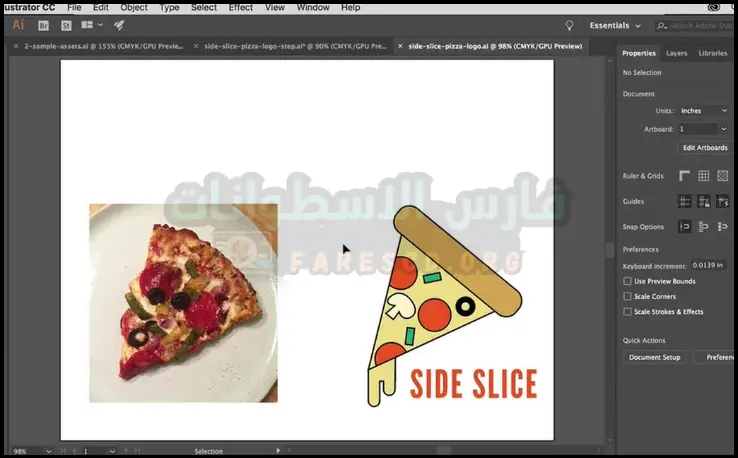The height and width of the screenshot is (458, 738).
Task: Show the grid using the Grid icon
Action: tap(704, 176)
